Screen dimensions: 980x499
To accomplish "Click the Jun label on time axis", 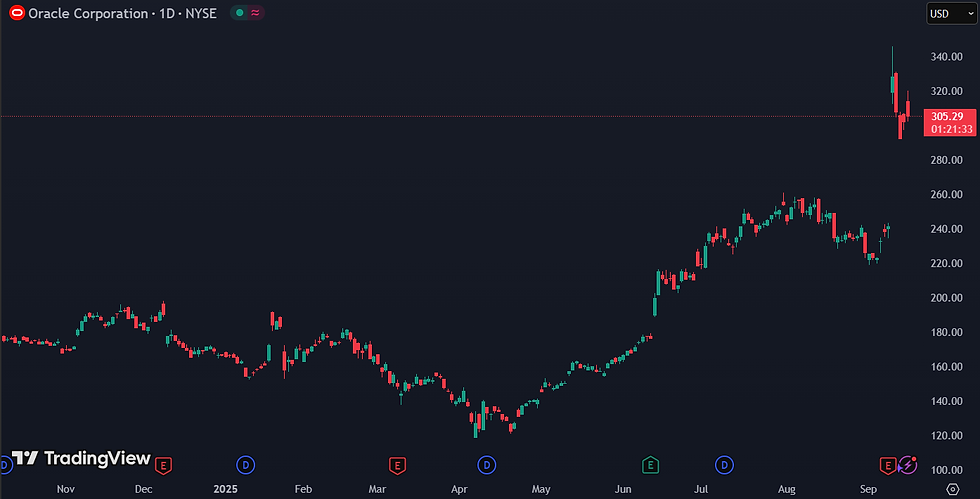I will click(623, 489).
